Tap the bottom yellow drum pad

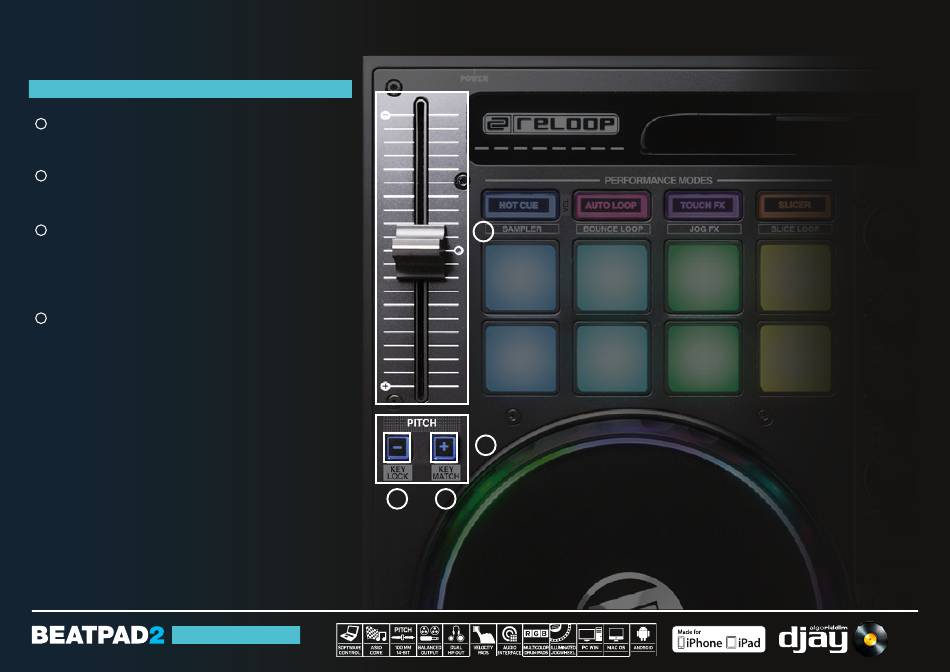[795, 358]
